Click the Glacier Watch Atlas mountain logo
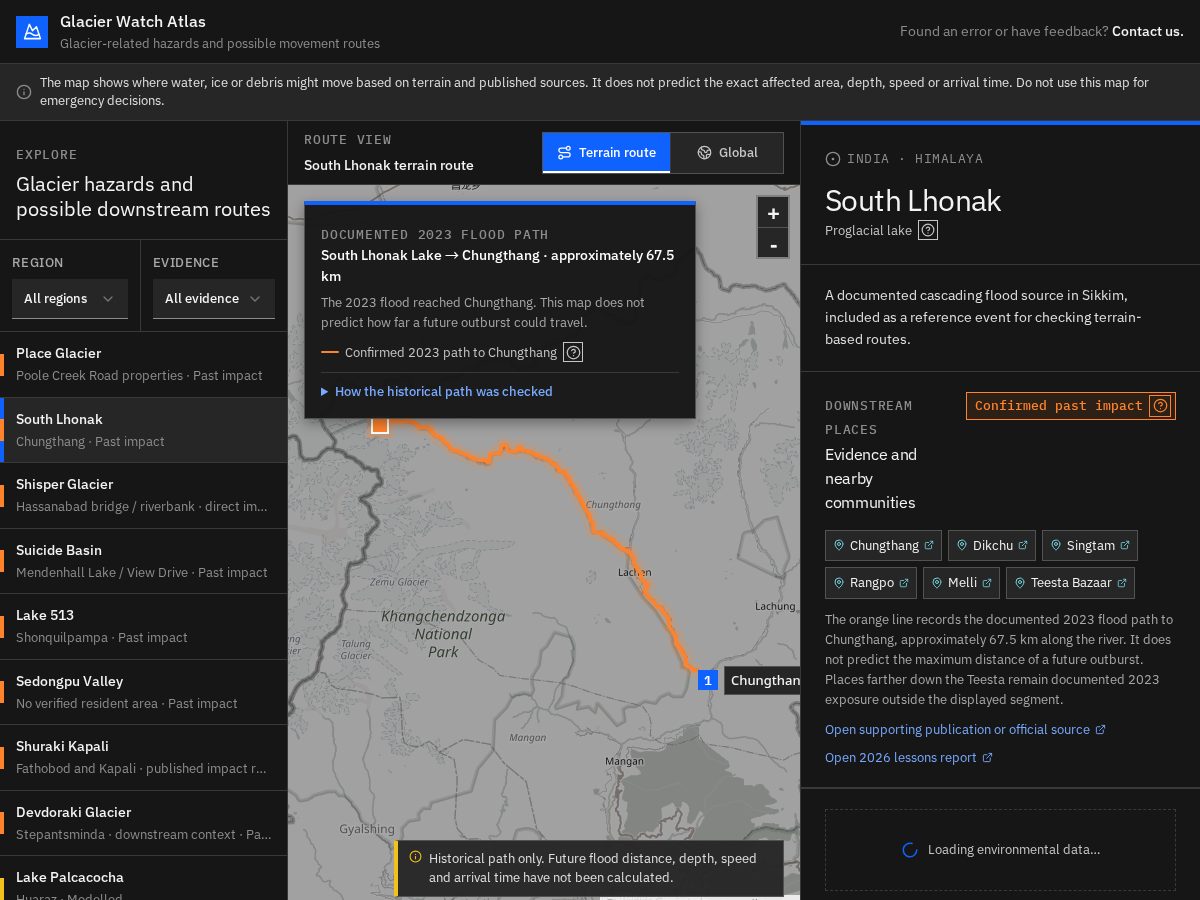Image resolution: width=1200 pixels, height=900 pixels. (x=32, y=32)
